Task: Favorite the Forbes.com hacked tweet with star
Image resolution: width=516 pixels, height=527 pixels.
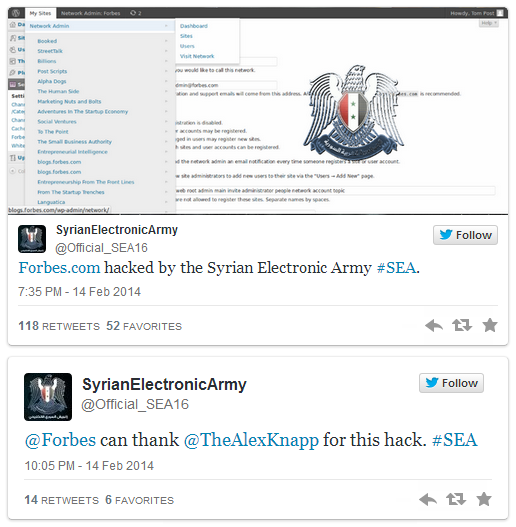Action: click(x=490, y=325)
